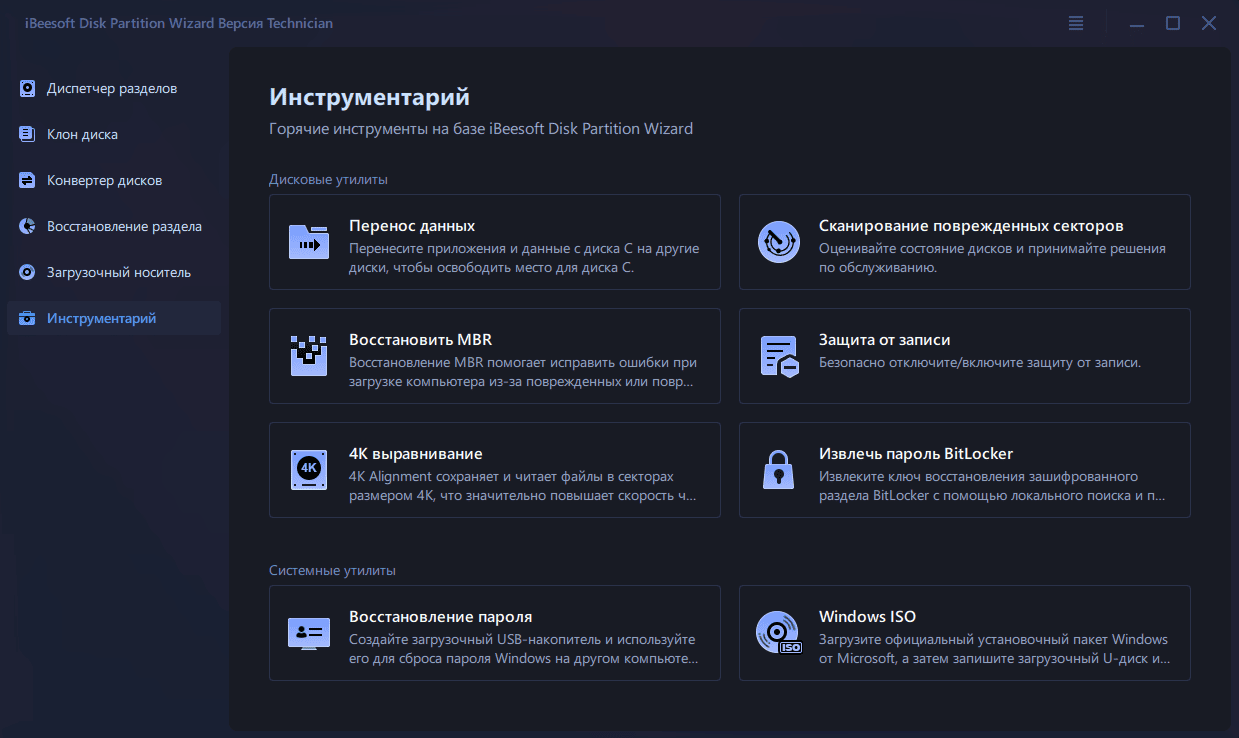Viewport: 1239px width, 738px height.
Task: Open the Перенос данных tool title
Action: click(412, 226)
